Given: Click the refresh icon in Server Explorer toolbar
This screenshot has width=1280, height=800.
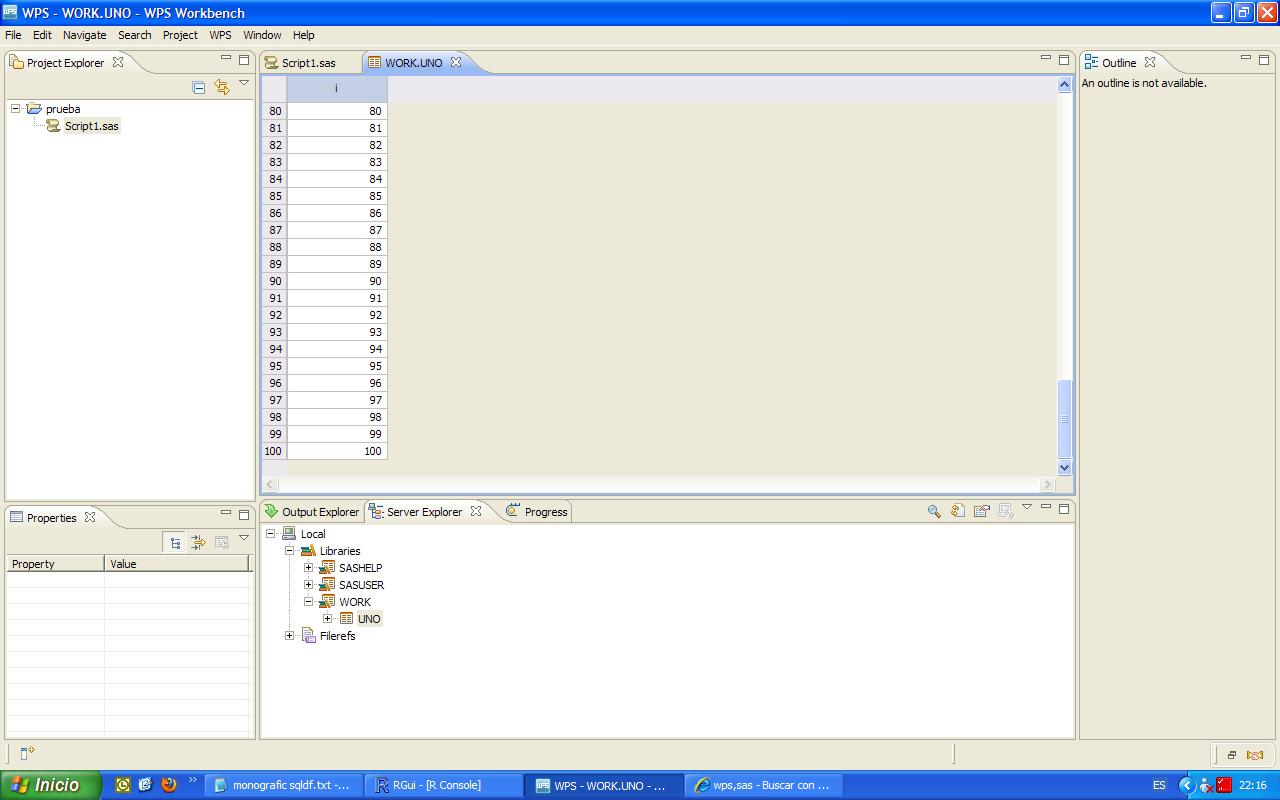Looking at the screenshot, I should 958,511.
